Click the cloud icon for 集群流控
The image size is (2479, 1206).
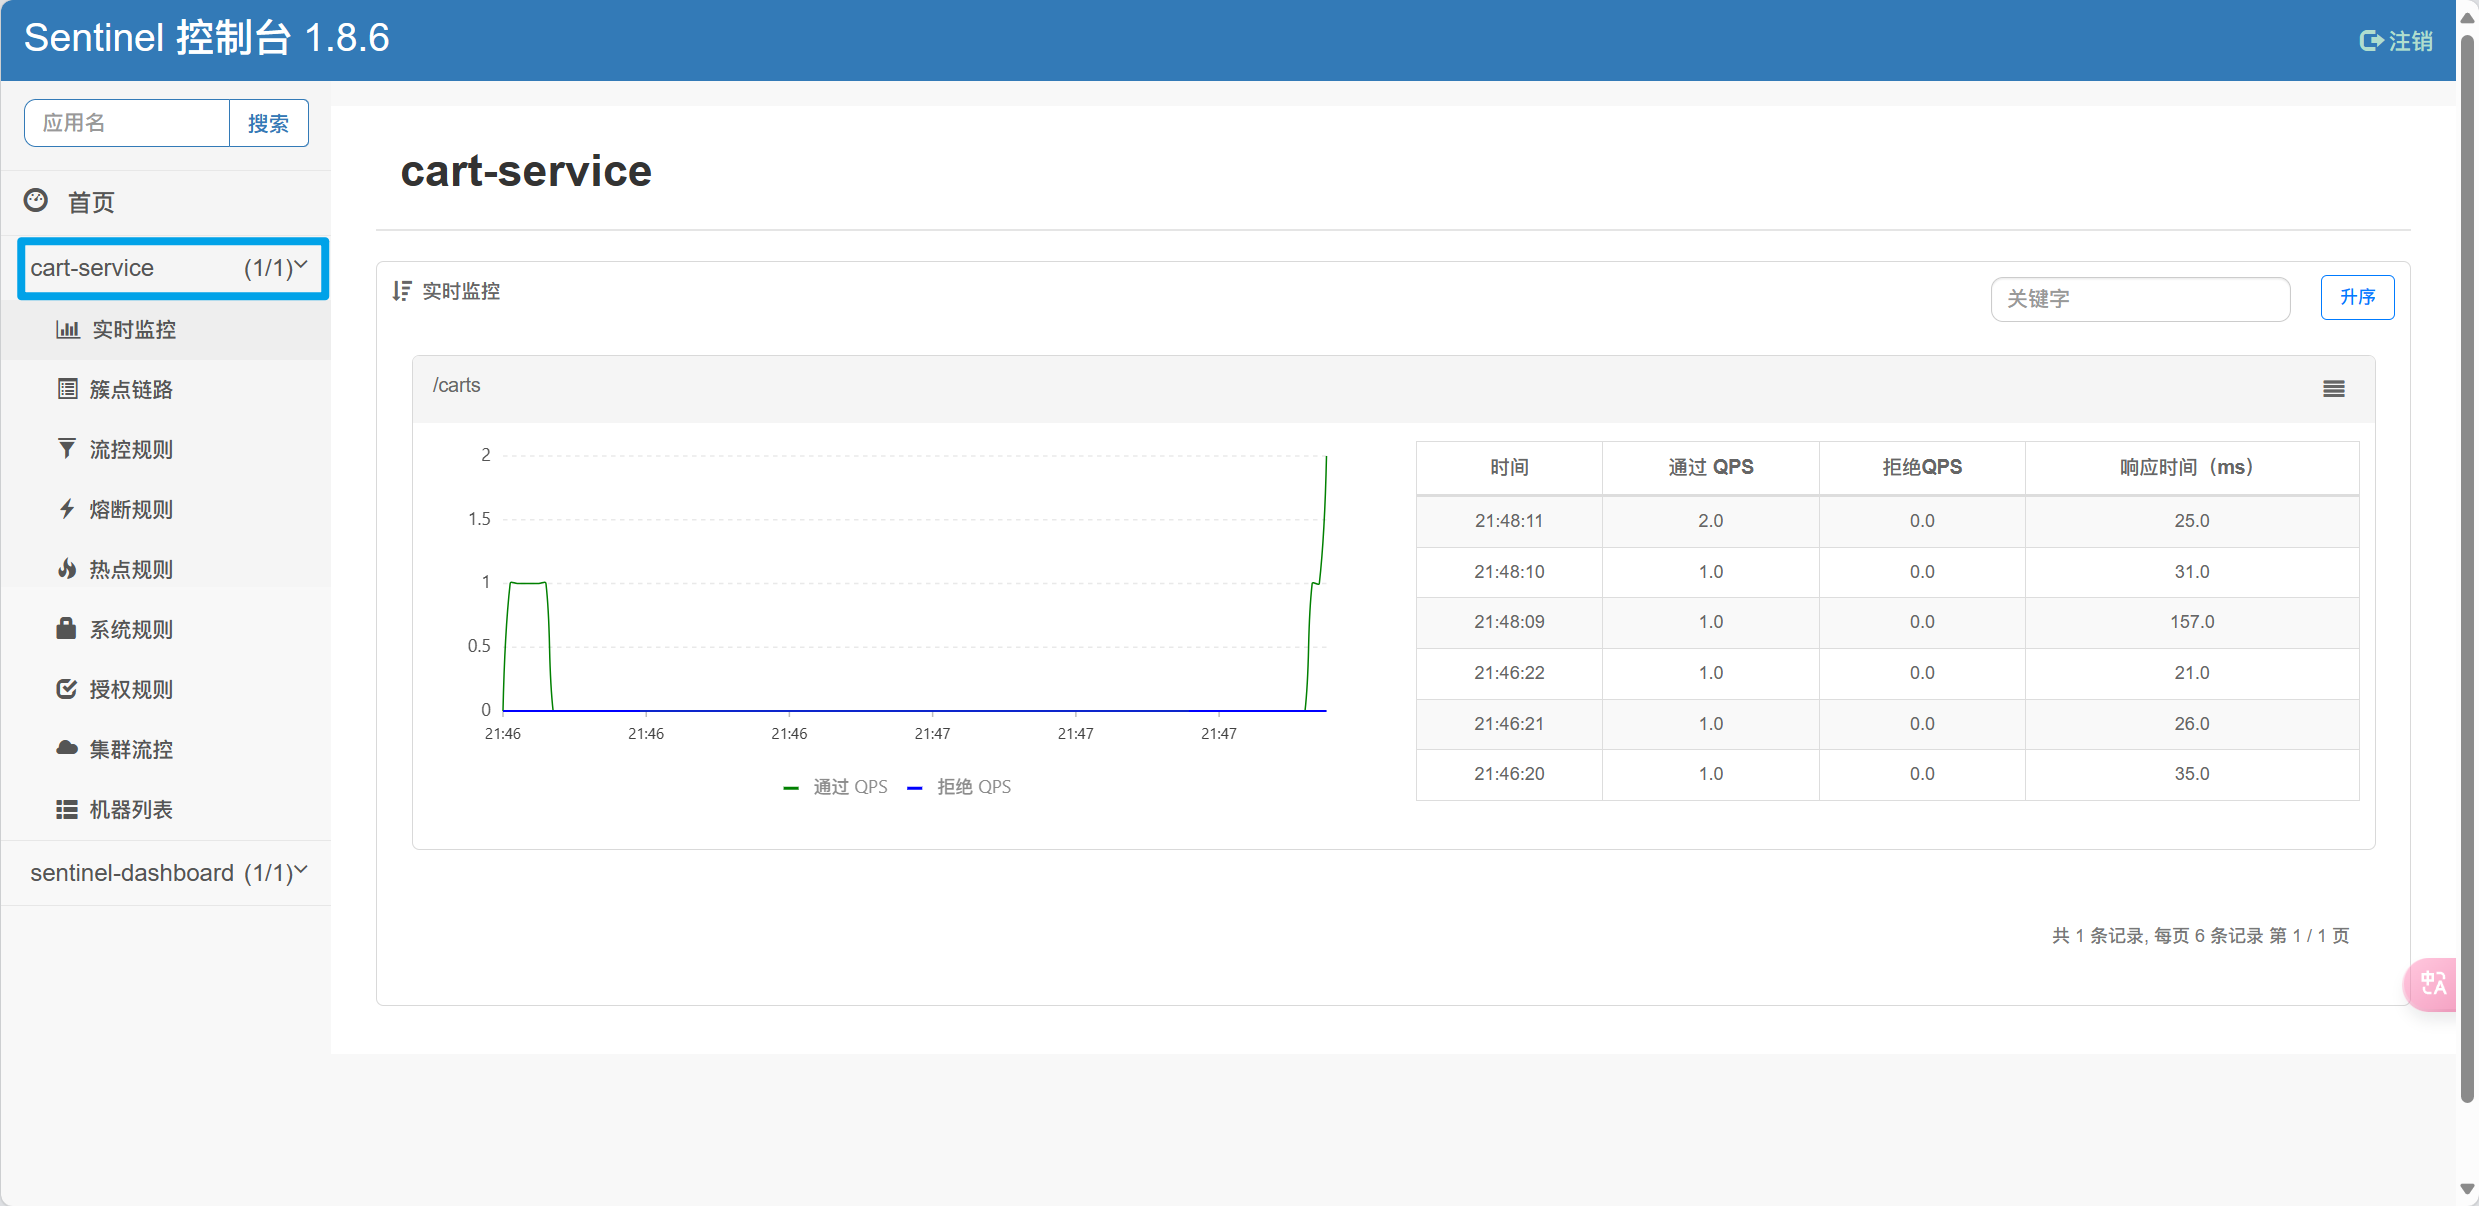click(x=67, y=749)
